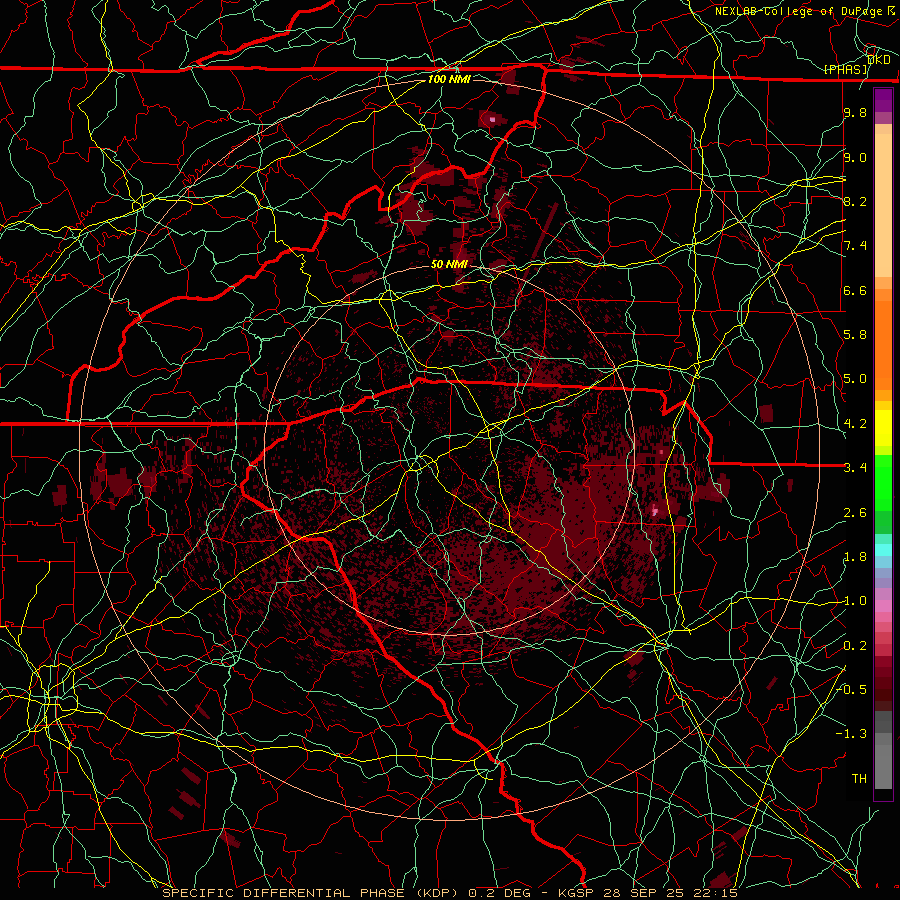Click the Specific Differential Phase (KDP) caption
900x900 pixels.
pos(311,893)
